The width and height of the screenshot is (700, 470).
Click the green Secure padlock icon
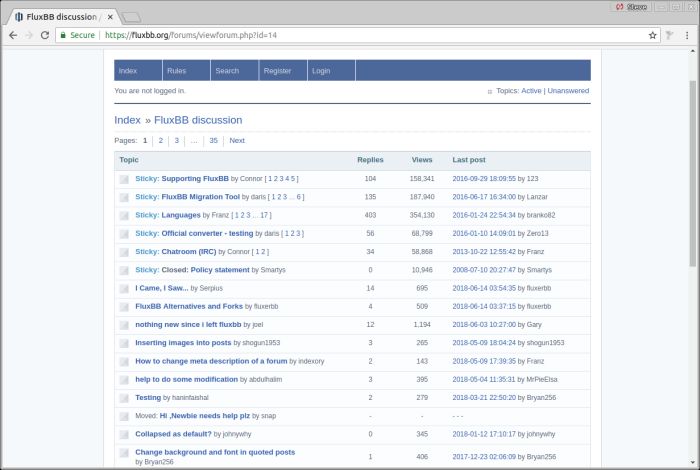pyautogui.click(x=63, y=35)
